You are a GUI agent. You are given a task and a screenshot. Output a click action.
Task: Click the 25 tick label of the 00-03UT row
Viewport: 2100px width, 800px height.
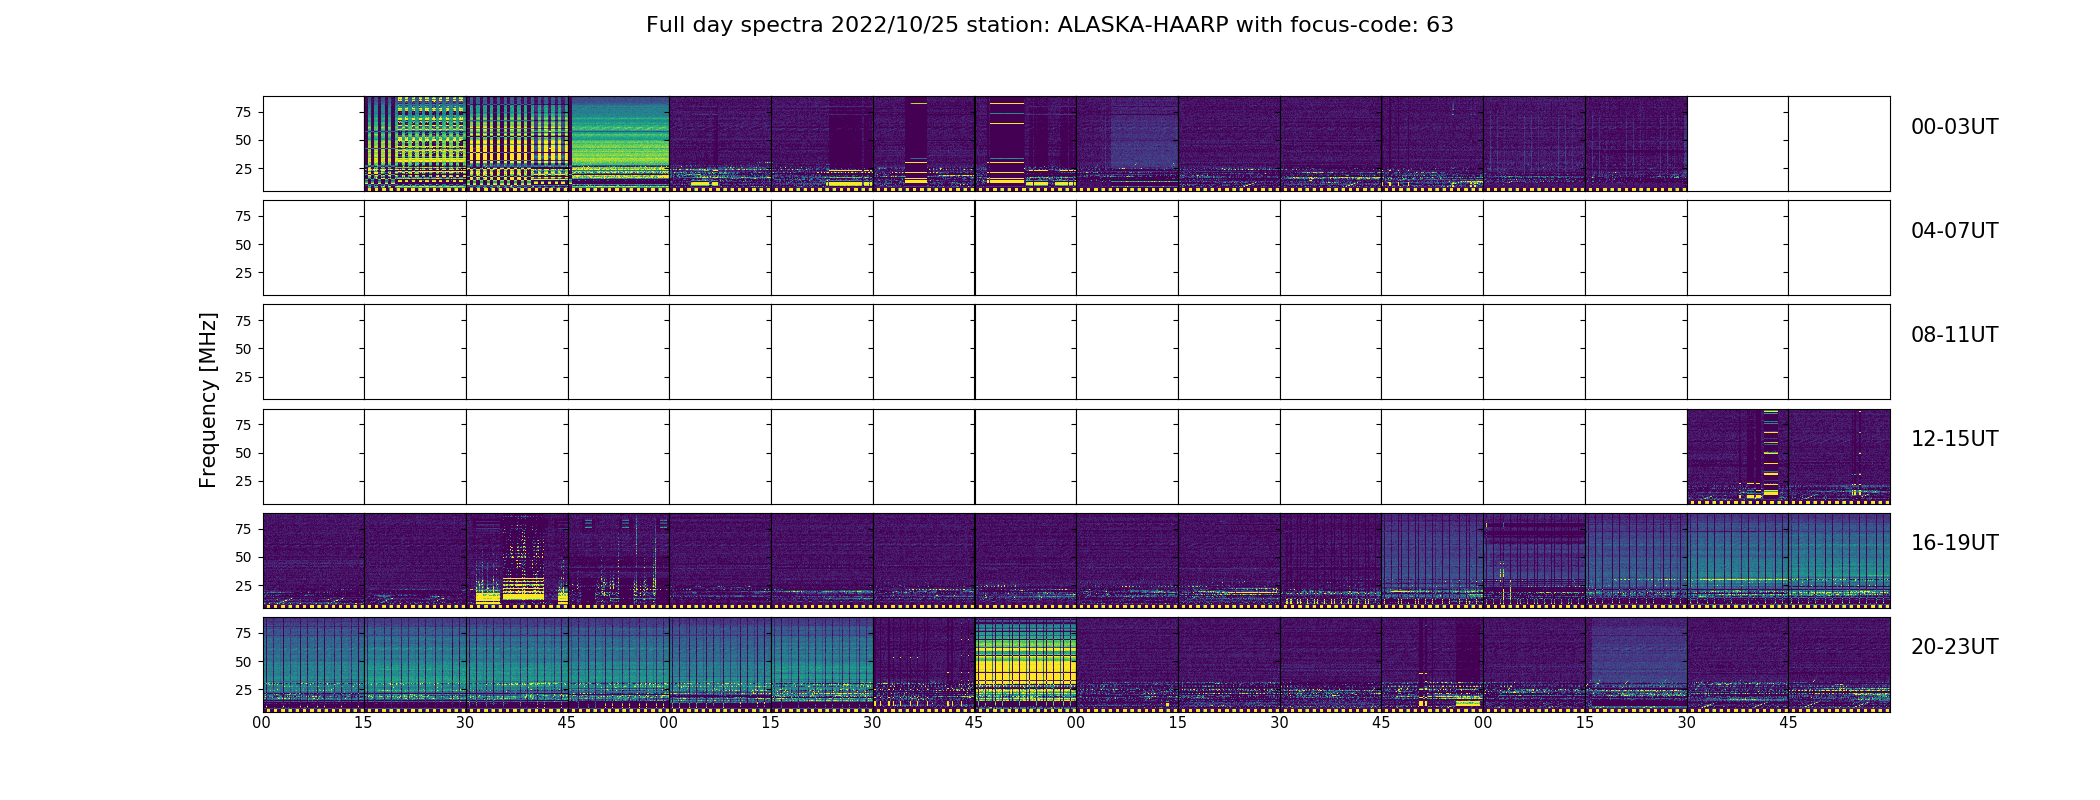point(243,169)
